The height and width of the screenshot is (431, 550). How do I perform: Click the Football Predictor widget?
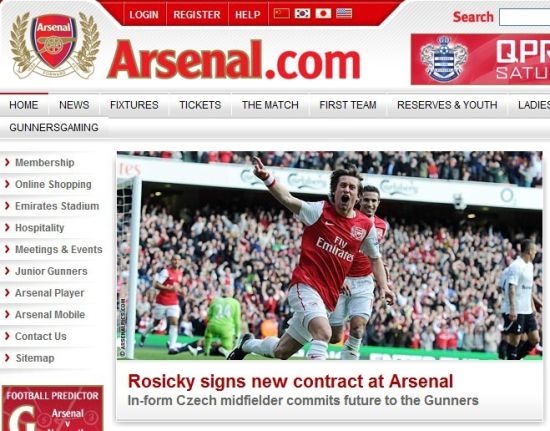pos(53,408)
